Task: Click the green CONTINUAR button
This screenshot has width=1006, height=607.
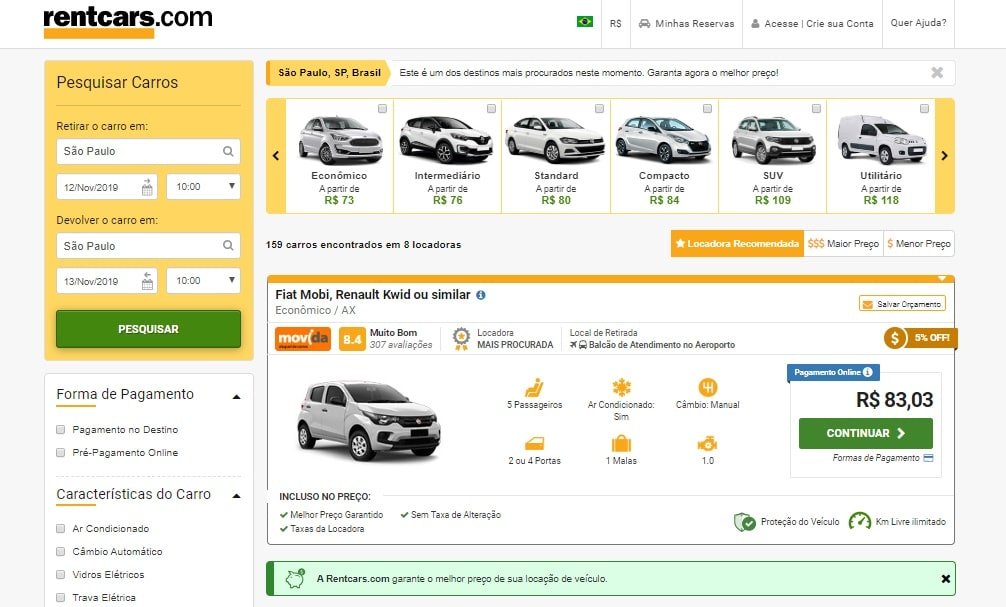Action: tap(865, 433)
